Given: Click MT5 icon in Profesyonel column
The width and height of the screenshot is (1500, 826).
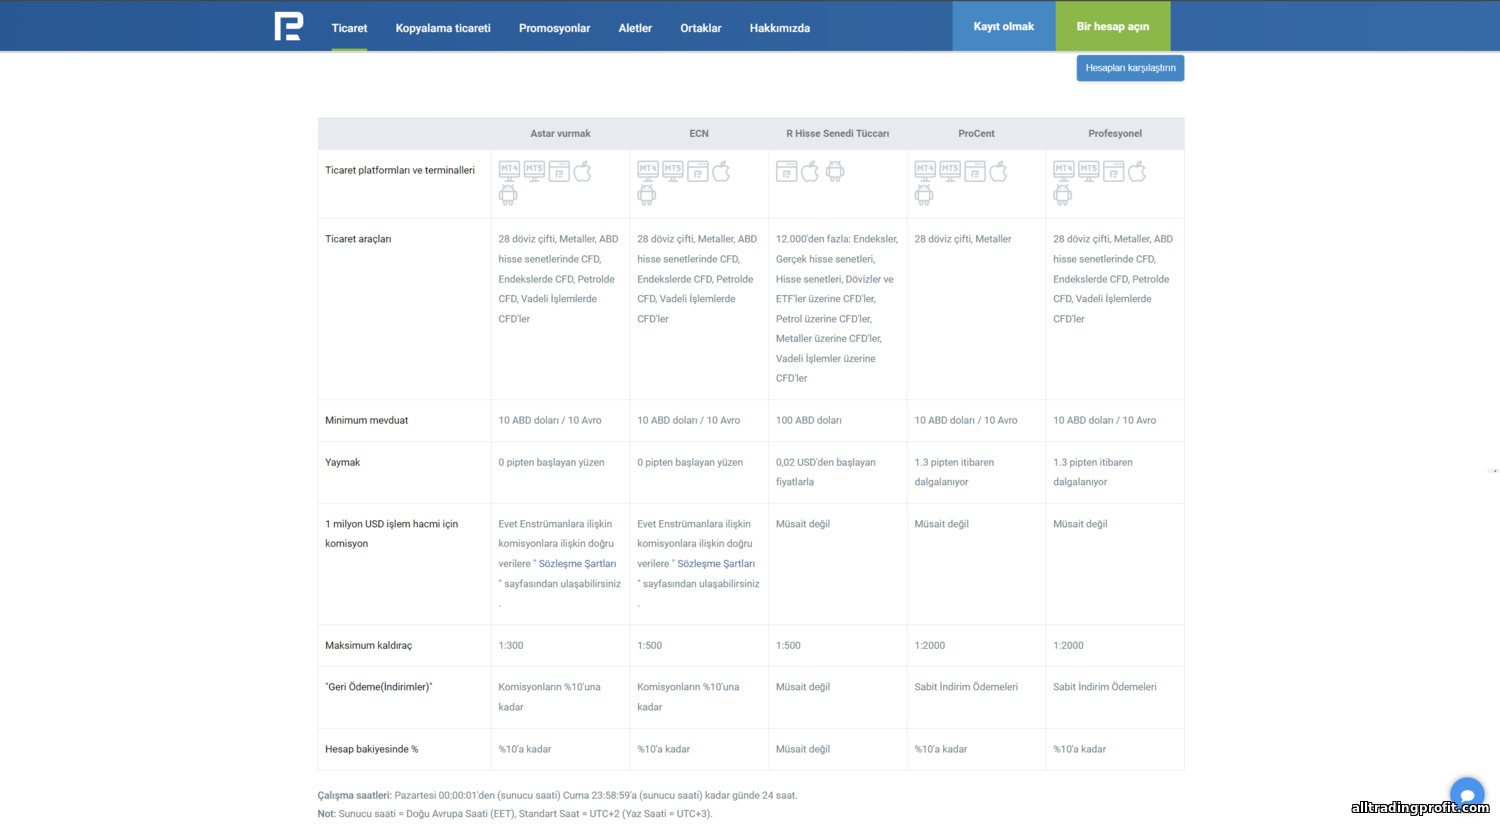Looking at the screenshot, I should 1089,171.
